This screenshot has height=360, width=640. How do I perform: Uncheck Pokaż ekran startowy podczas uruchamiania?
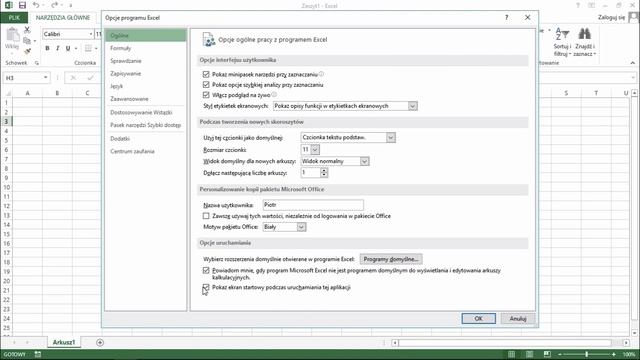pos(206,287)
